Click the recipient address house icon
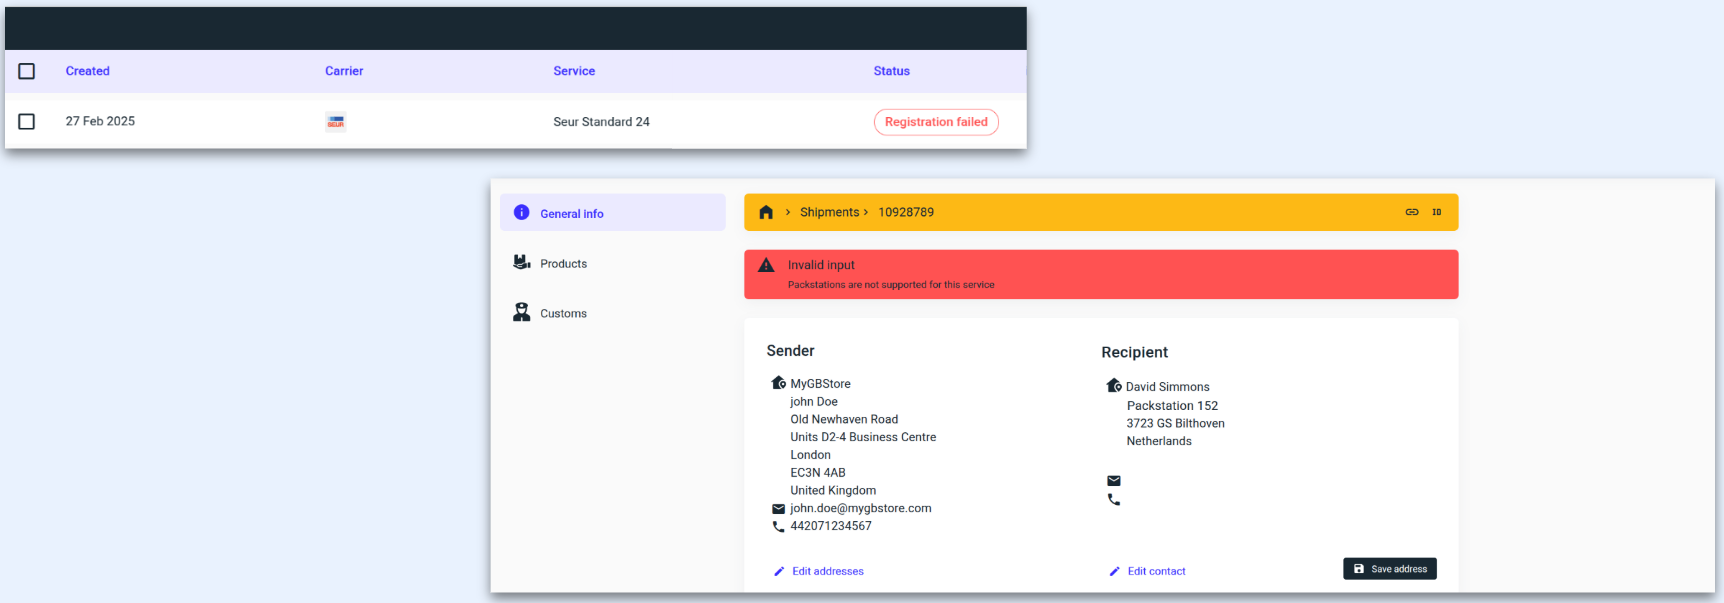The image size is (1724, 603). [1113, 386]
